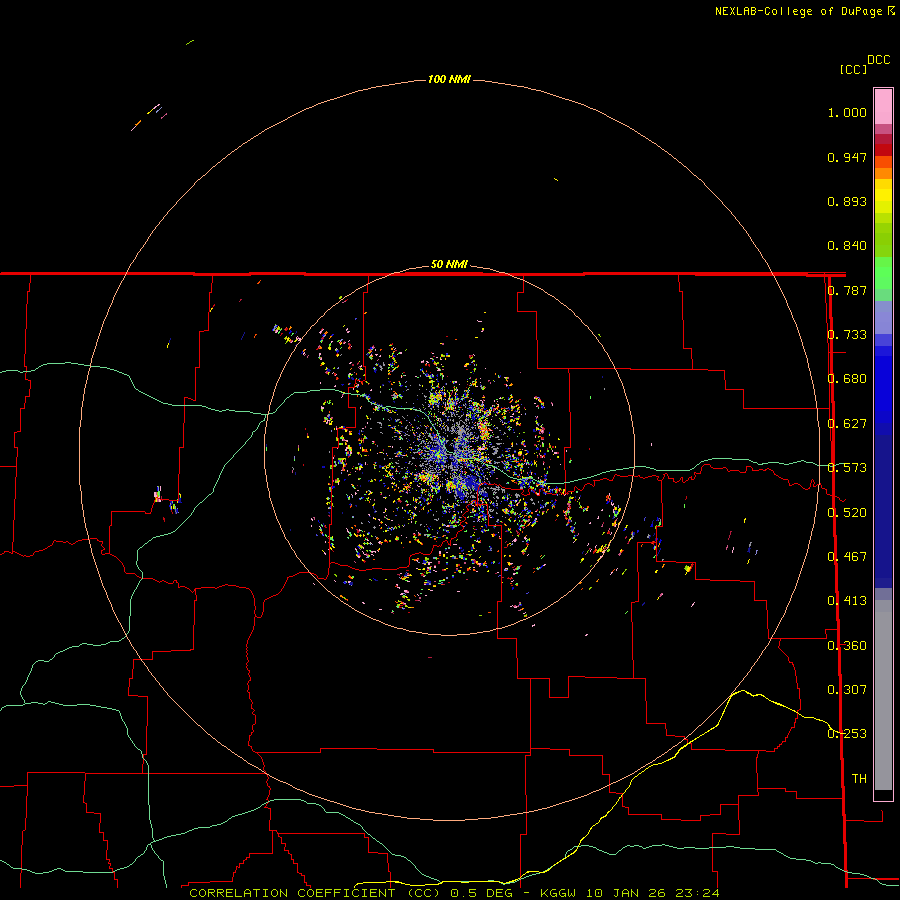The height and width of the screenshot is (900, 900).
Task: Click the 0.413 legend value
Action: (x=847, y=601)
